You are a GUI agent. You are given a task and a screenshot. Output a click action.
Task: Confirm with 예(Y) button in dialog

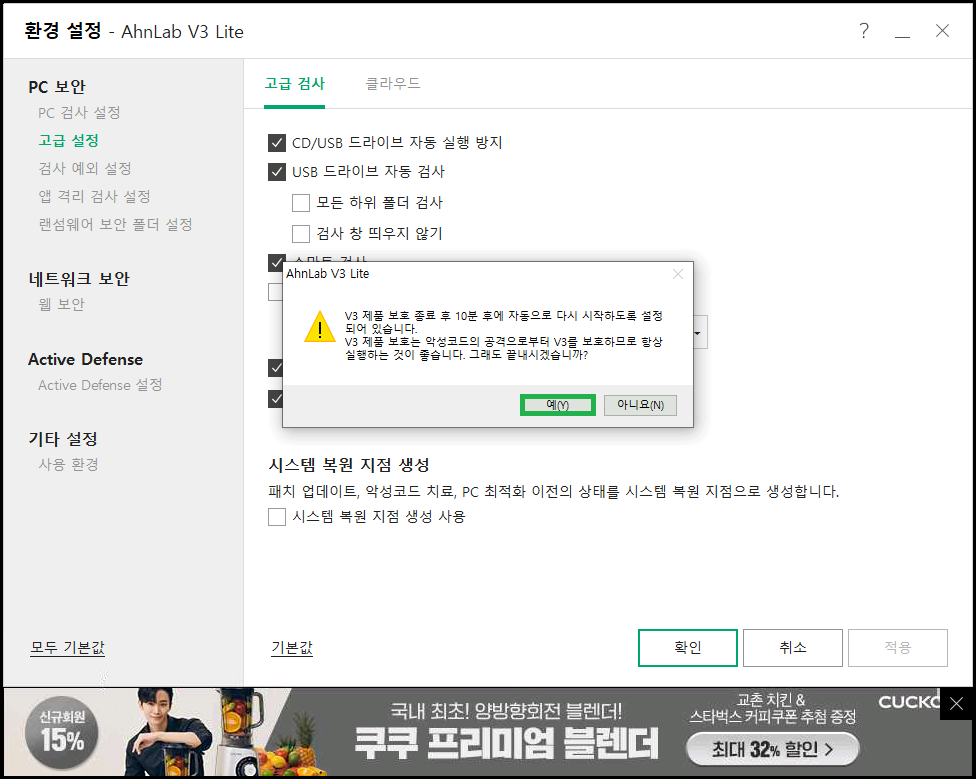point(558,405)
